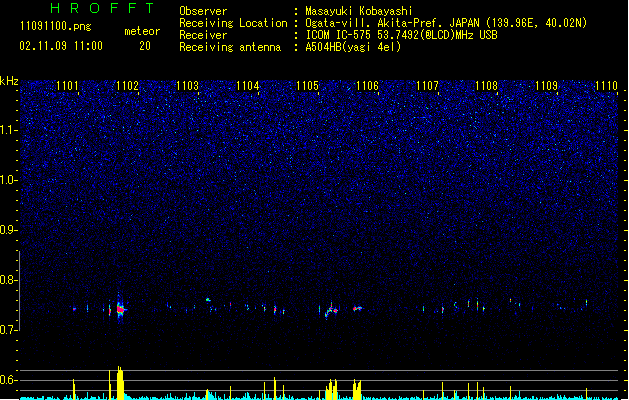Click the Observer label
Image resolution: width=629 pixels, height=400 pixels.
[203, 11]
